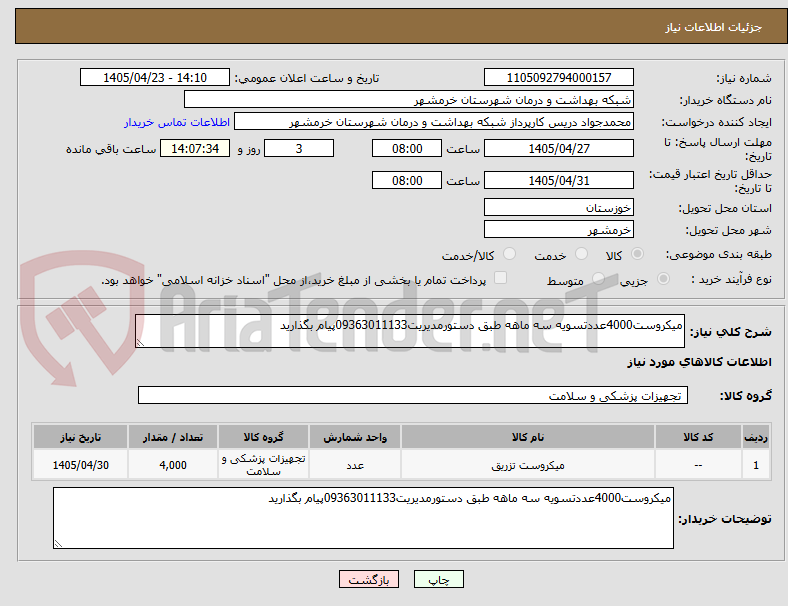Click the میکروست تزریق item name cell
788x606 pixels.
[528, 465]
